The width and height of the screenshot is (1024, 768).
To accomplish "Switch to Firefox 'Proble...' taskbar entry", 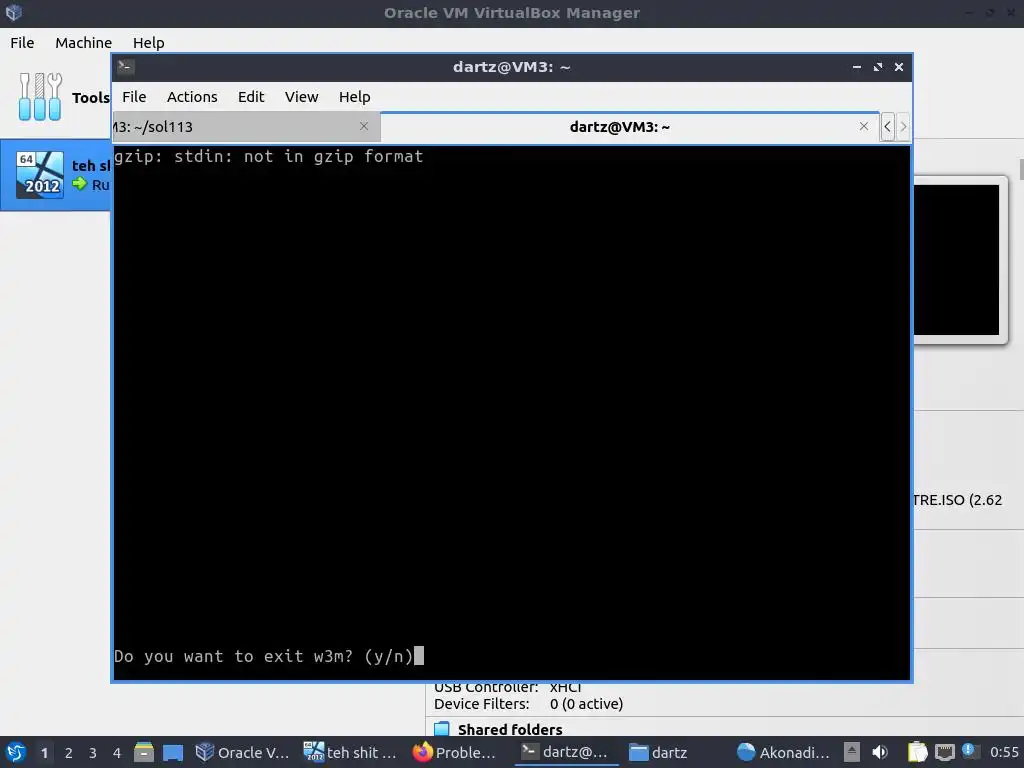I will (455, 752).
